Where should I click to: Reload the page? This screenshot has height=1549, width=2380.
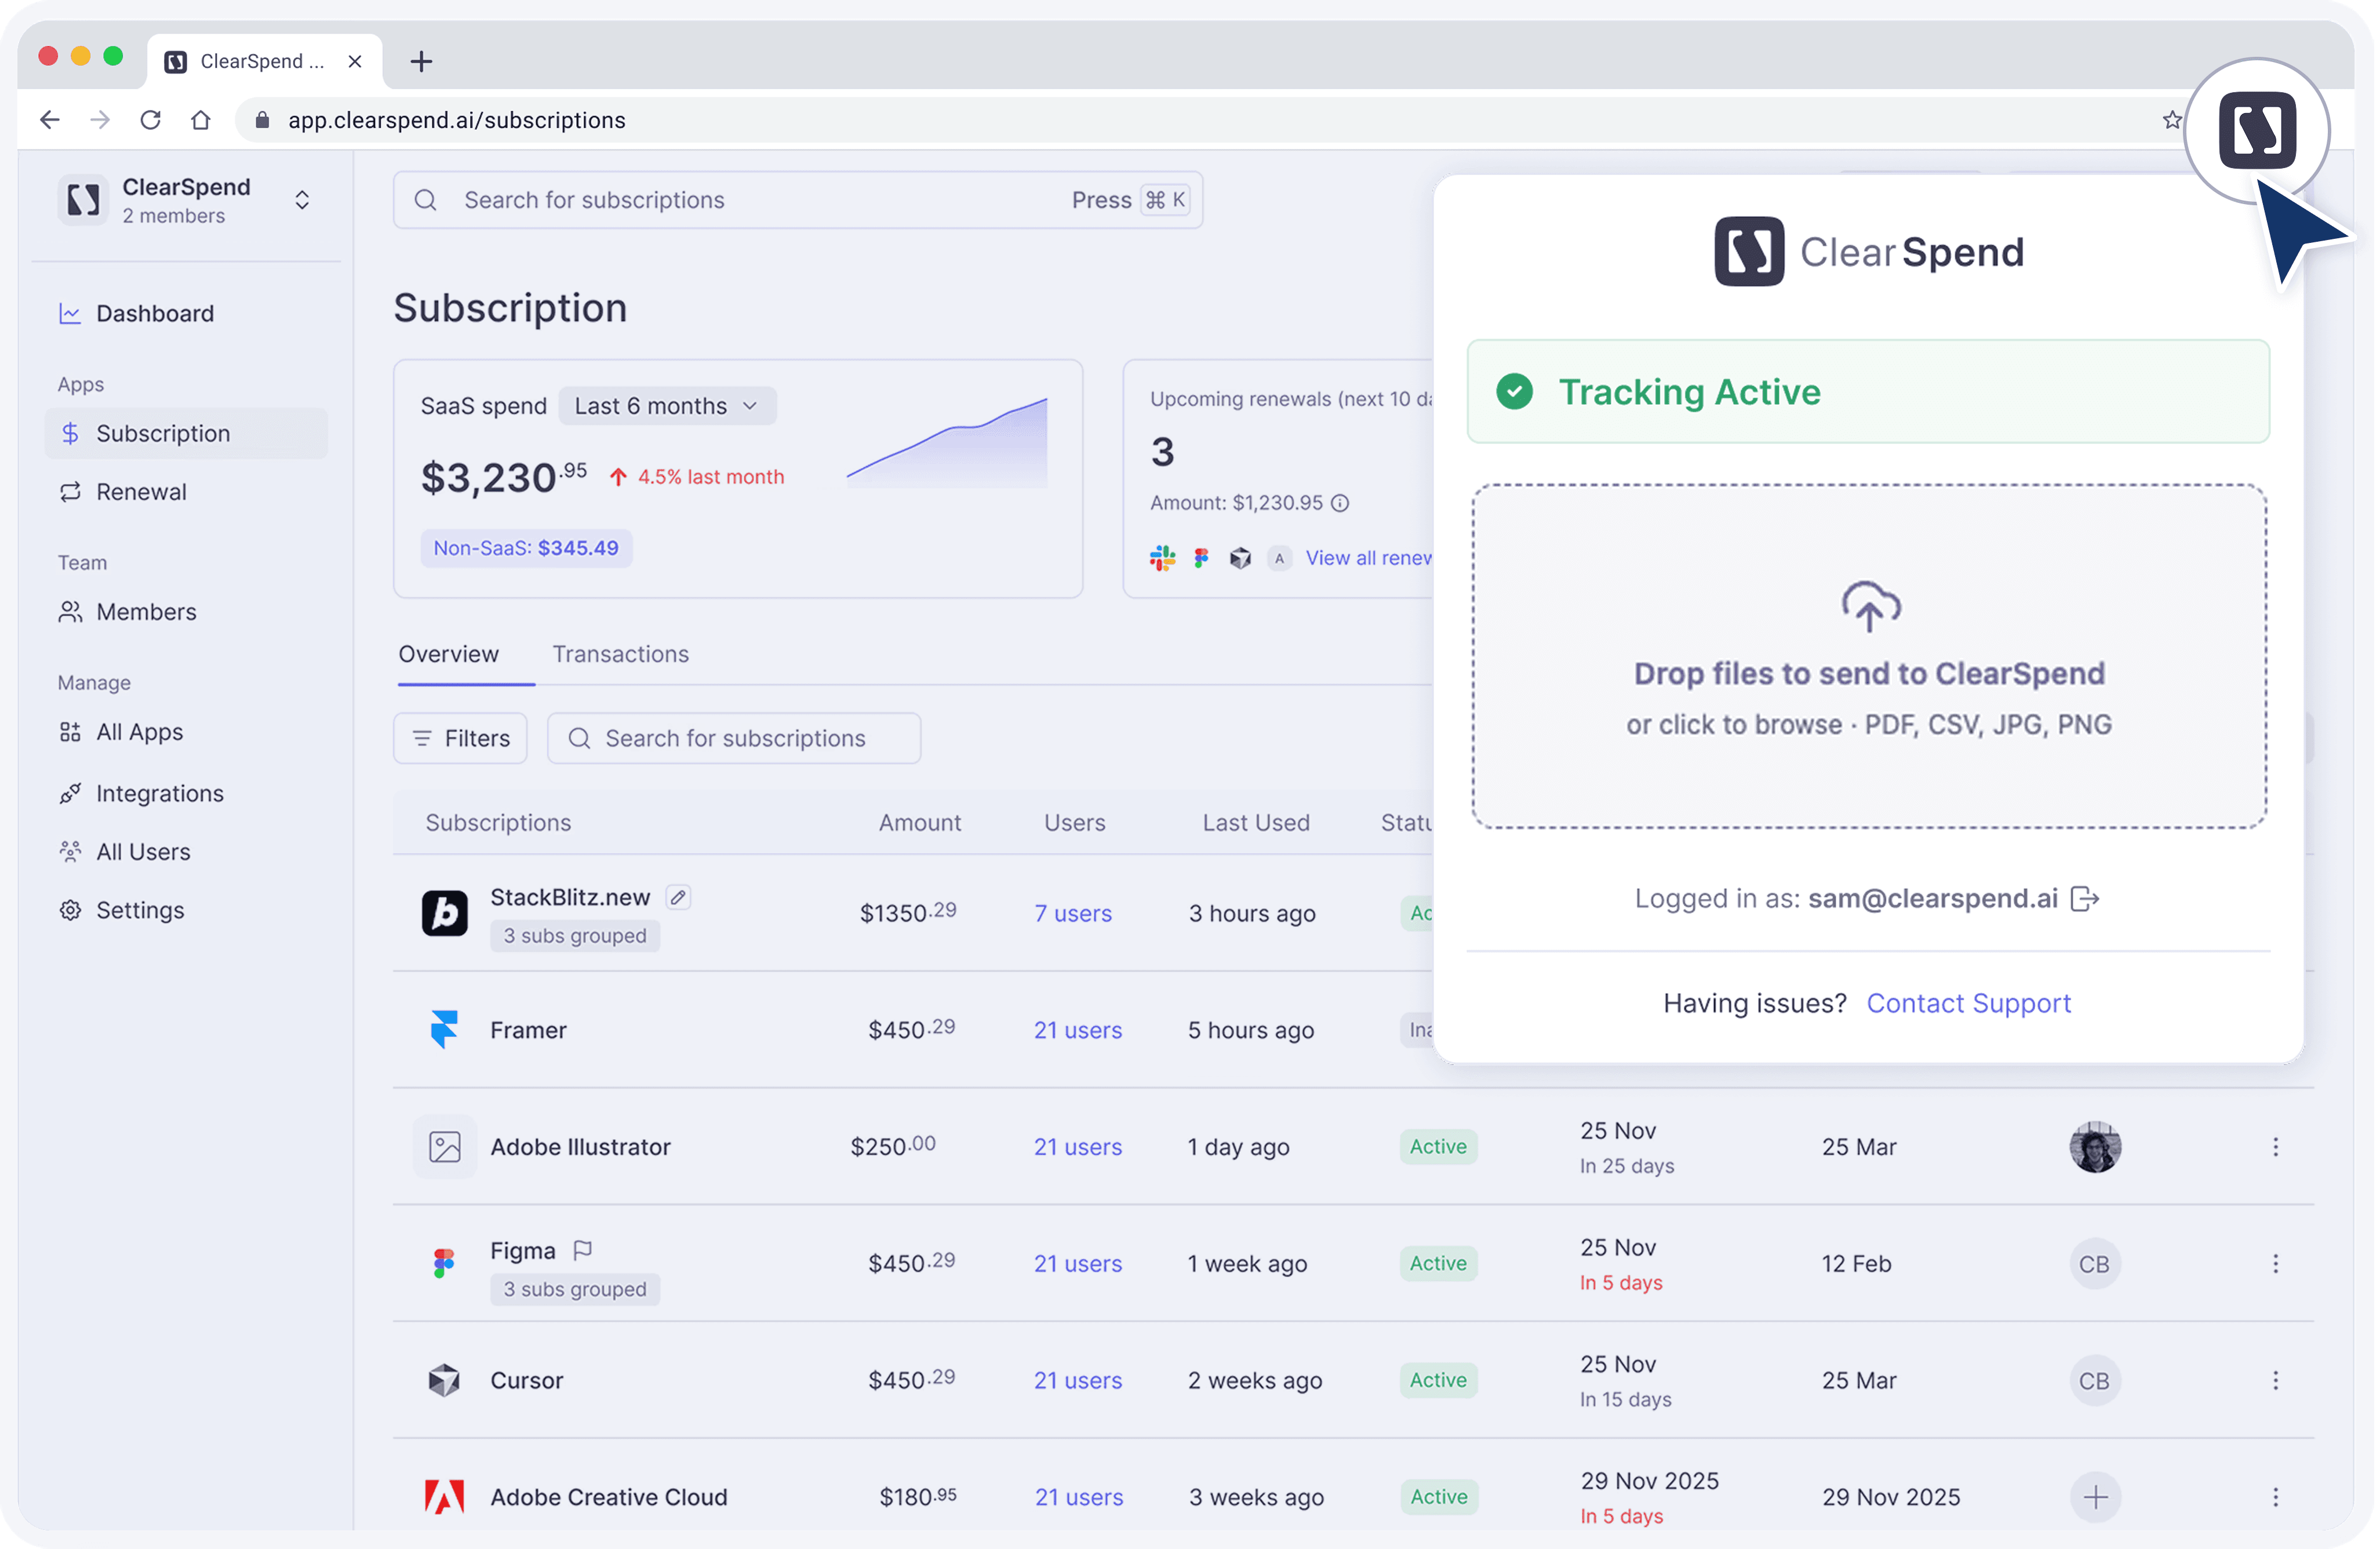150,120
